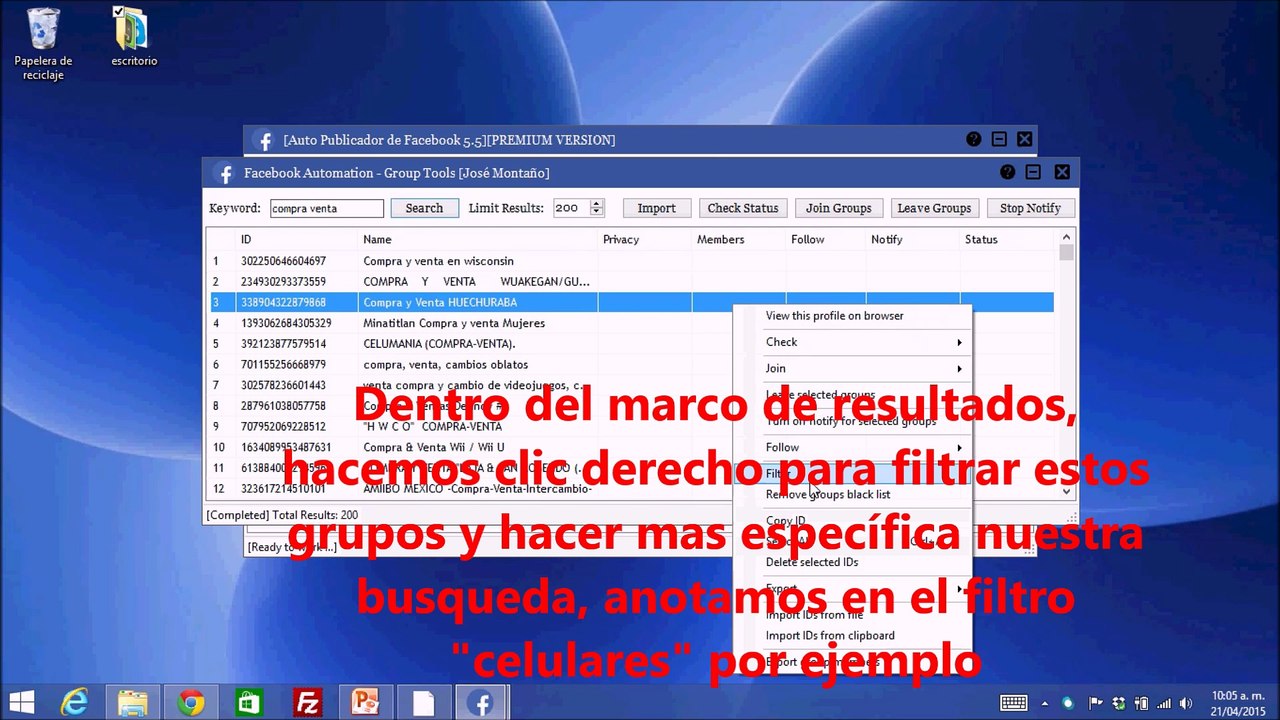Expand the Follow submenu arrow
This screenshot has width=1280, height=720.
pyautogui.click(x=959, y=448)
